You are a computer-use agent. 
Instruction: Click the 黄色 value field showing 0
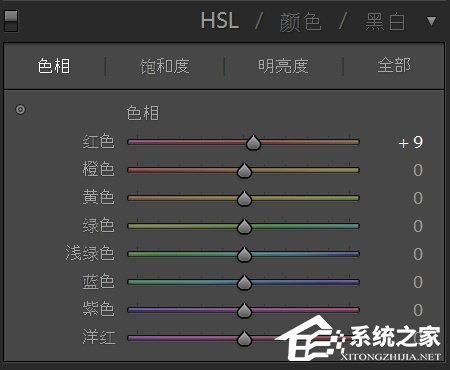pos(418,198)
